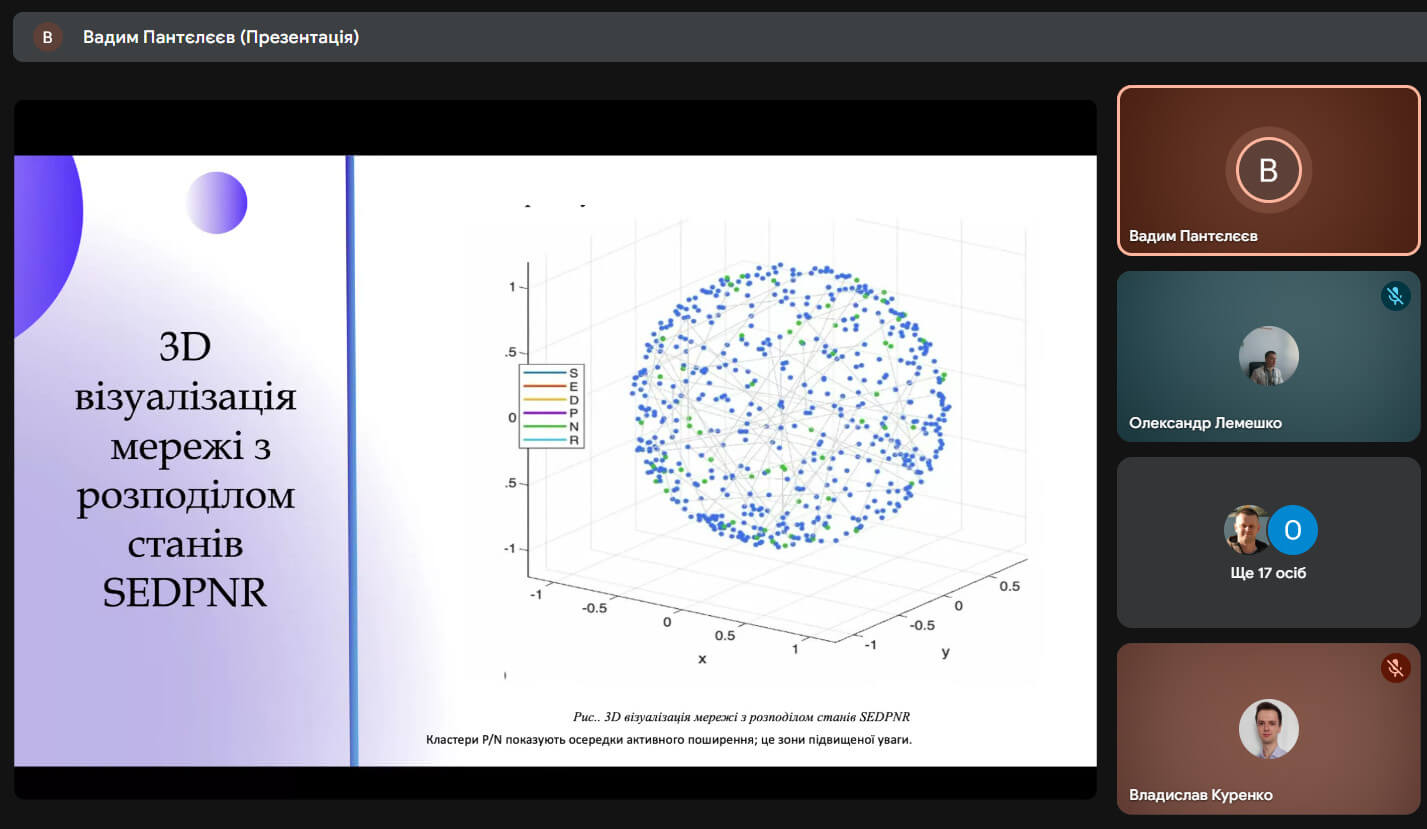Click the "Олександр Лемешко" name label

1205,422
